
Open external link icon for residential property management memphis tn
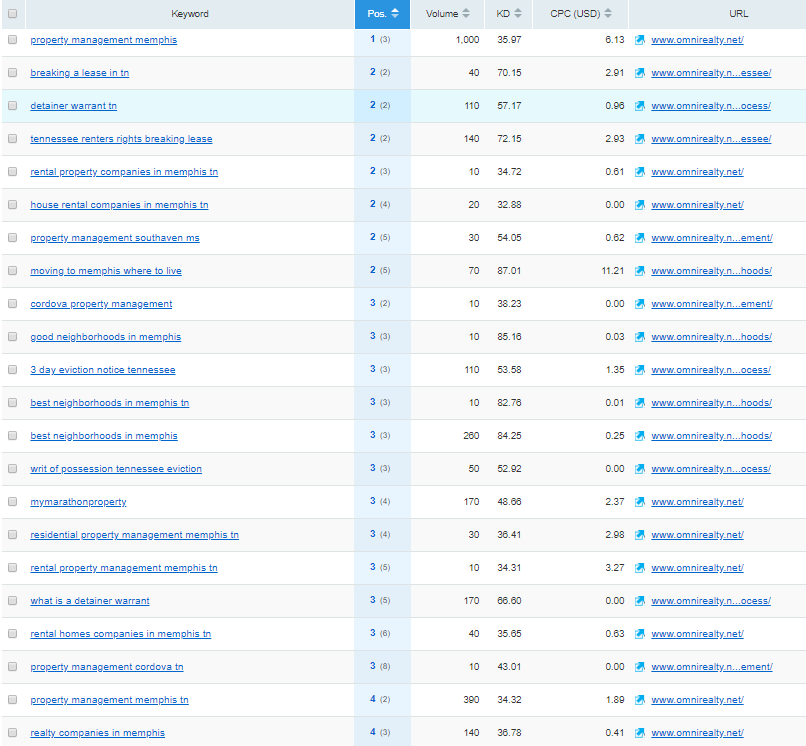coord(639,535)
